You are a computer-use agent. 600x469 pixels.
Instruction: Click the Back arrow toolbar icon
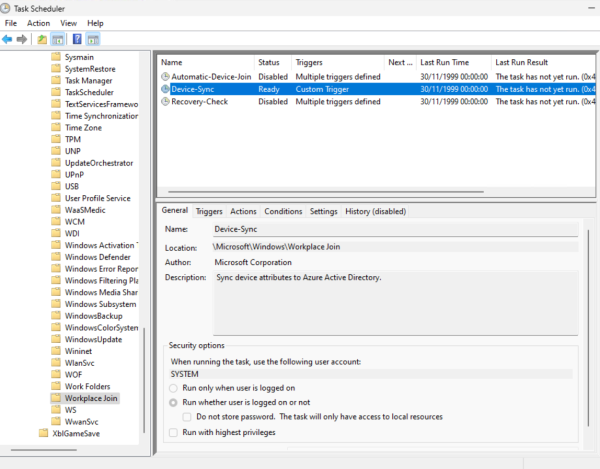[8, 39]
